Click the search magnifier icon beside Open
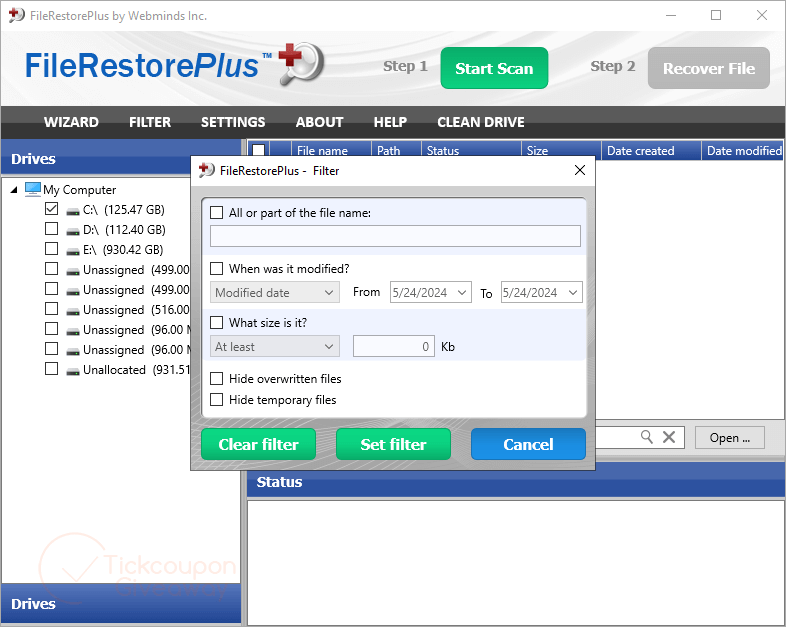 (647, 437)
